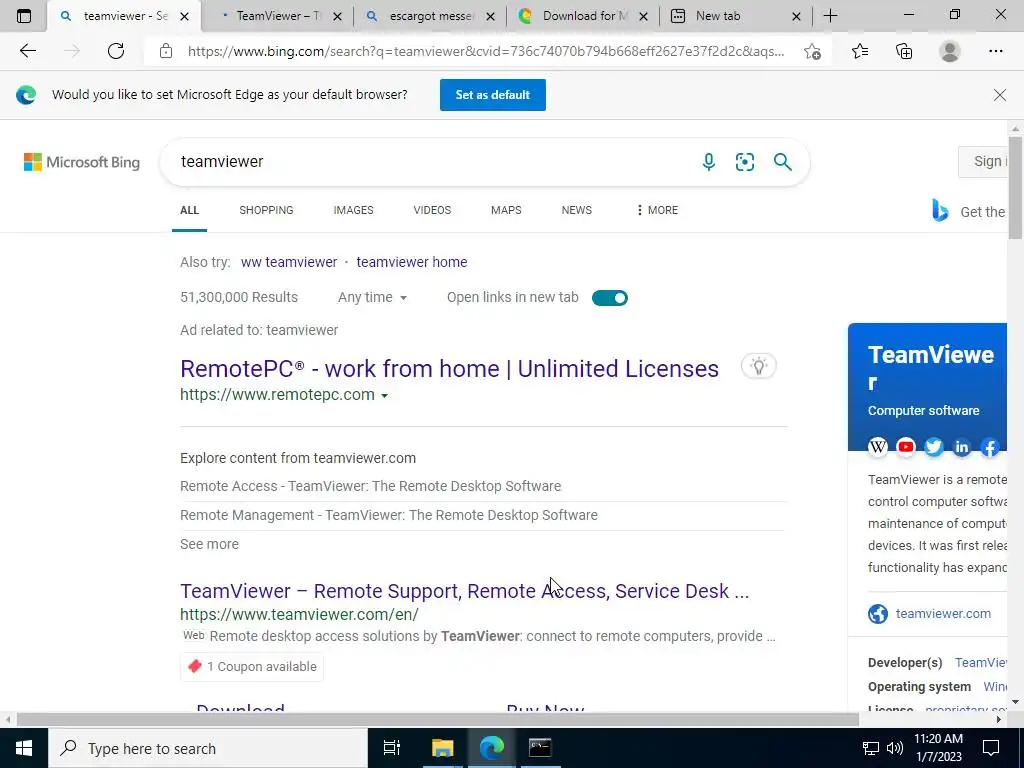Image resolution: width=1024 pixels, height=768 pixels.
Task: Open the lightbulb ad info icon
Action: click(x=758, y=366)
